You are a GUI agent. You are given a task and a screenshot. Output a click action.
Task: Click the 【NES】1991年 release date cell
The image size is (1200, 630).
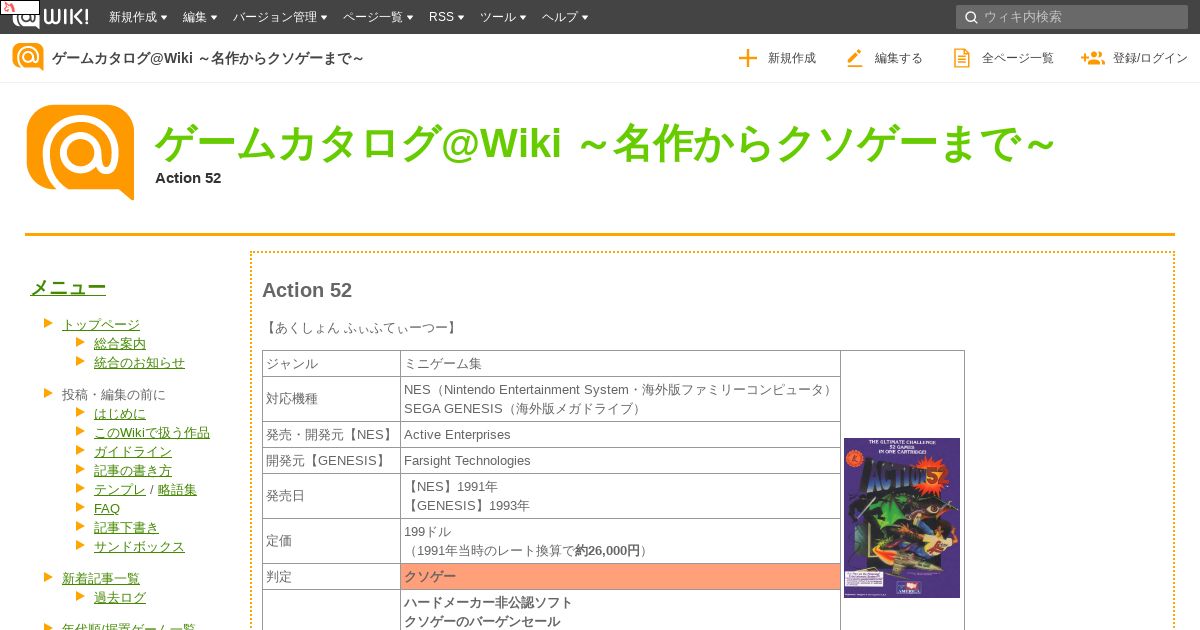(x=620, y=496)
